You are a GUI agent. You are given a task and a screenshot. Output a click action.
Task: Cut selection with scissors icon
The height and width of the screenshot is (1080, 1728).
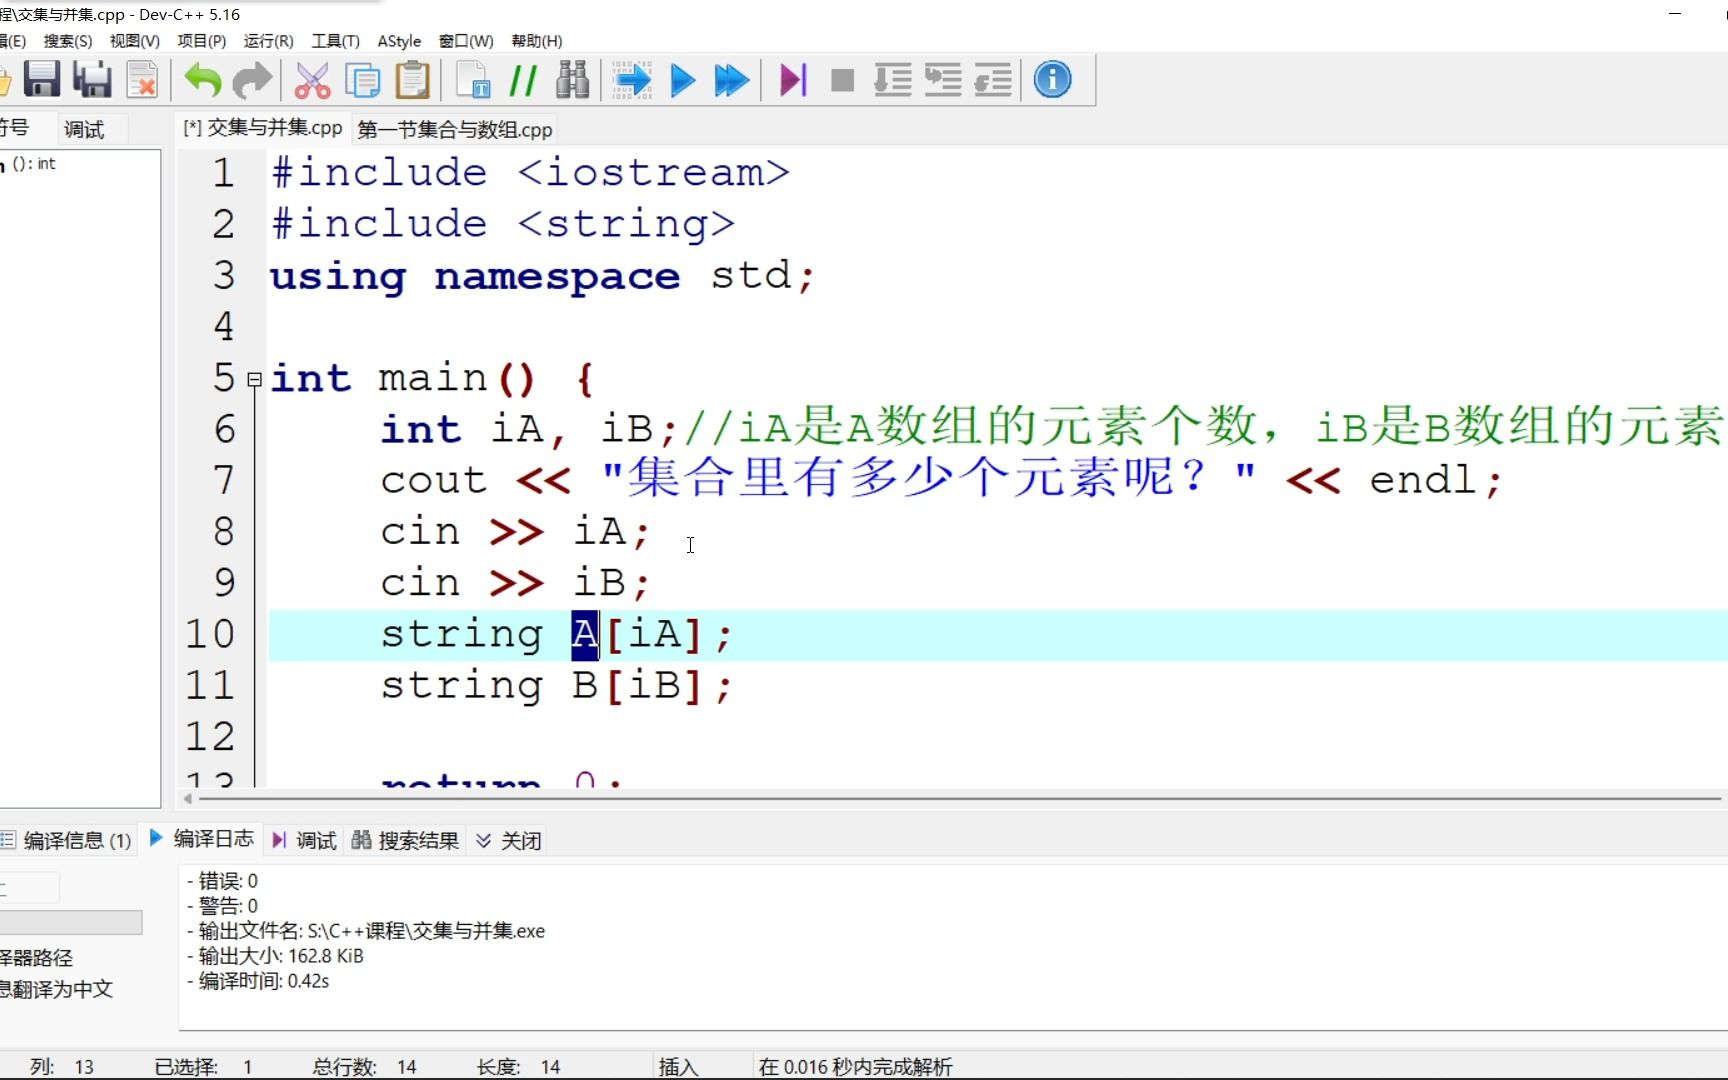[312, 80]
